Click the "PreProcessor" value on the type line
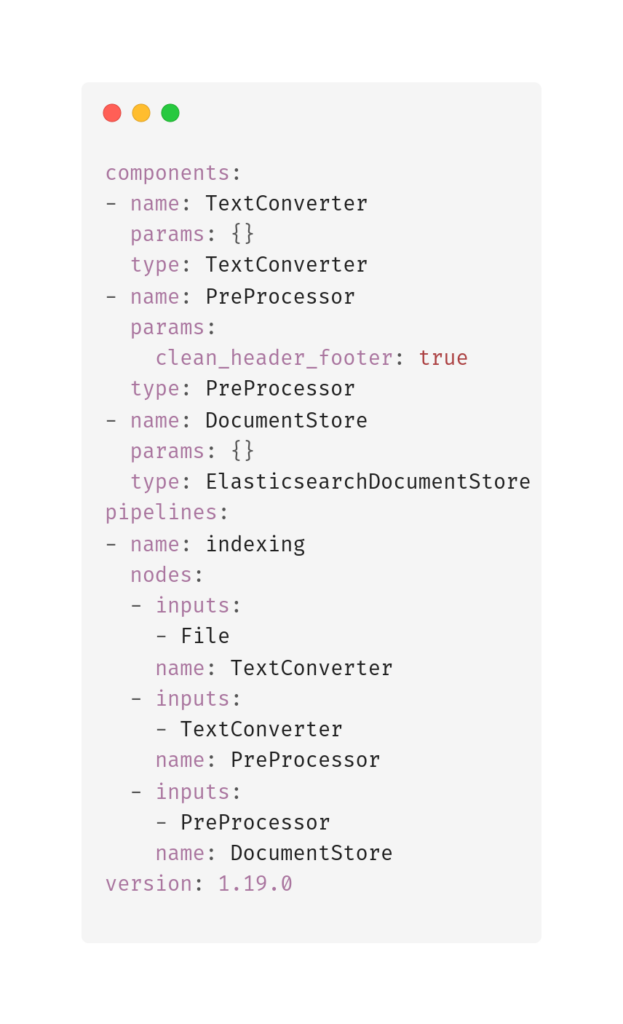 [280, 388]
